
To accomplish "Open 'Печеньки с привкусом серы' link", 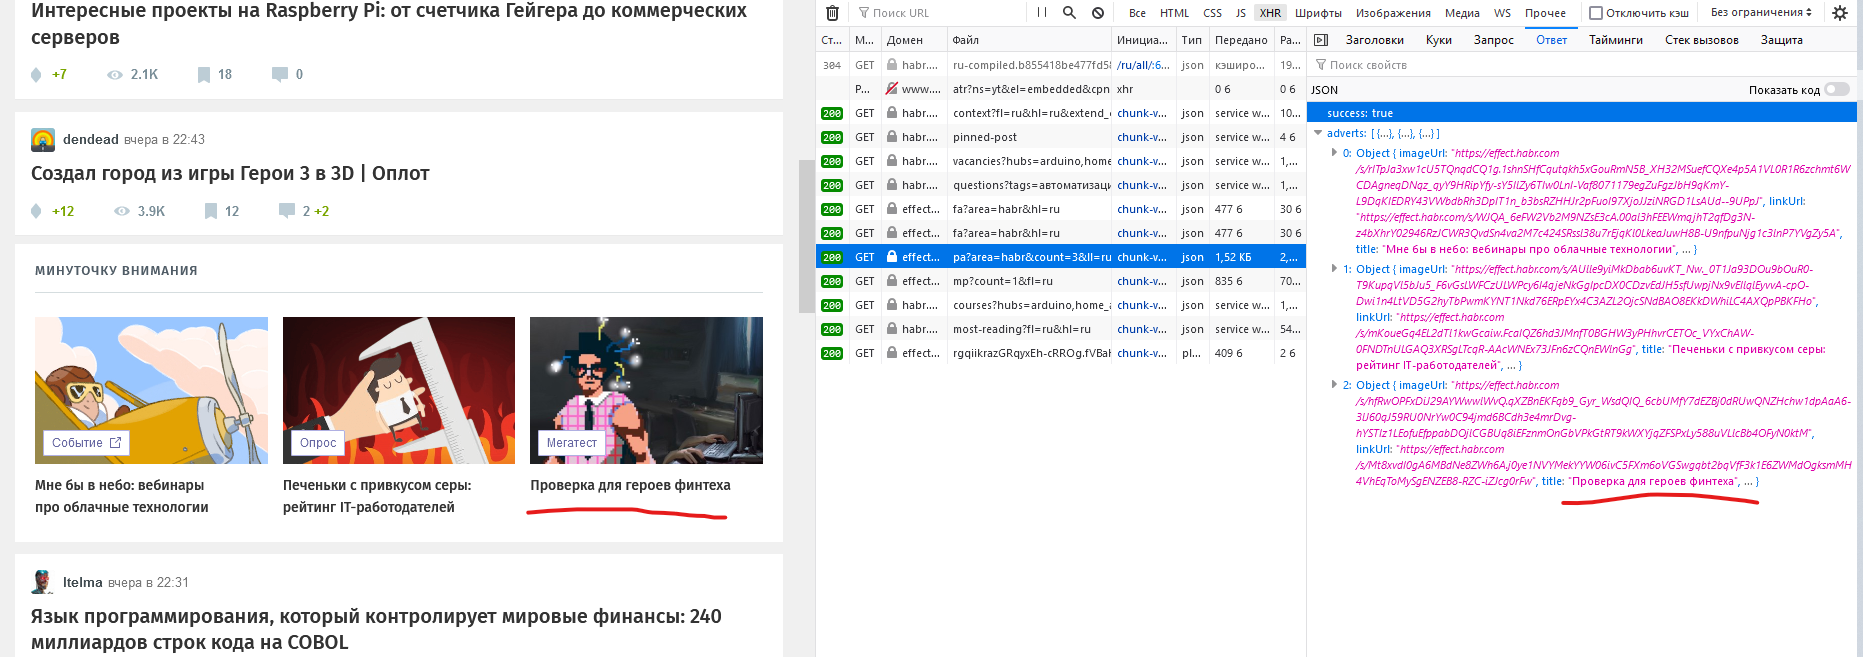I will click(377, 496).
